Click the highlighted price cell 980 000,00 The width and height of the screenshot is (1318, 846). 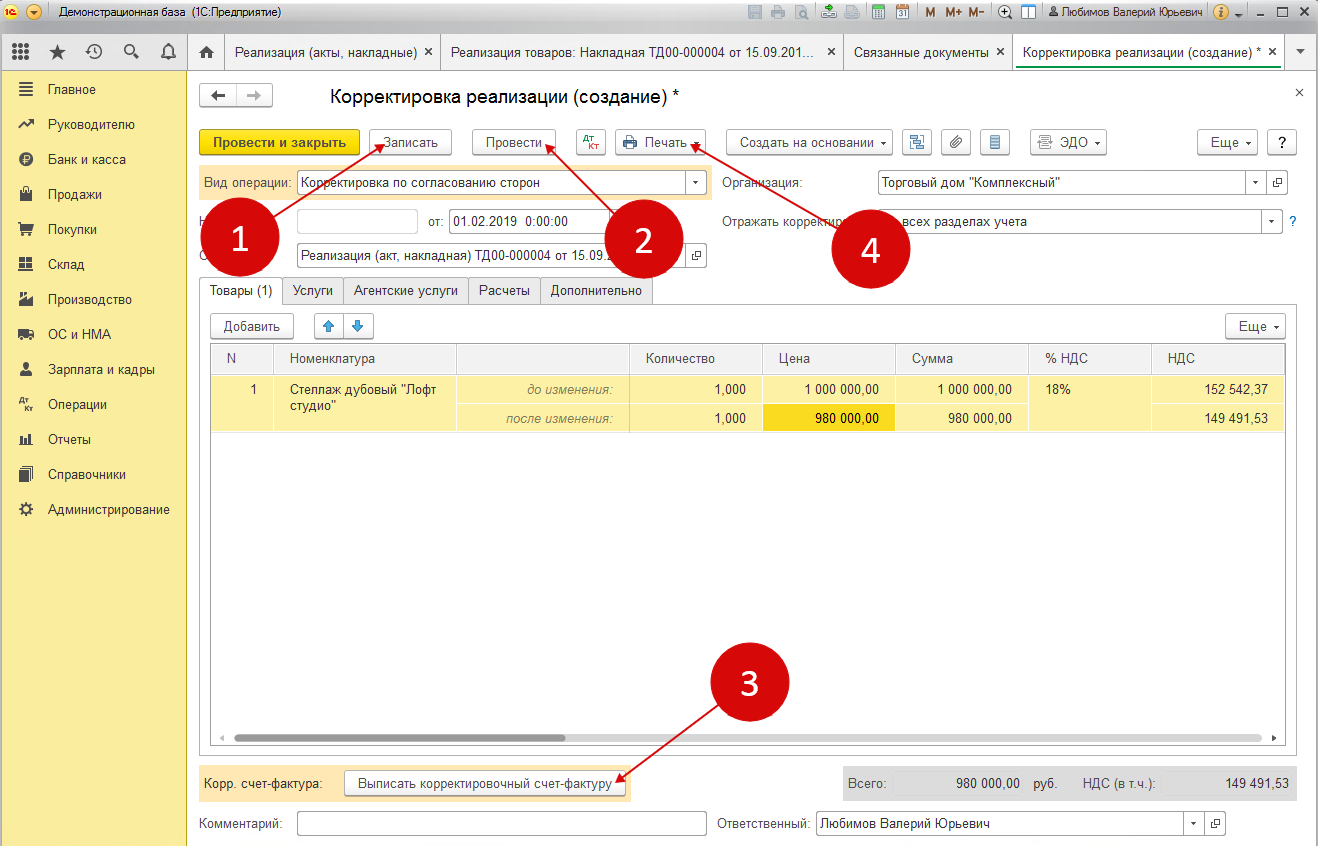point(829,419)
